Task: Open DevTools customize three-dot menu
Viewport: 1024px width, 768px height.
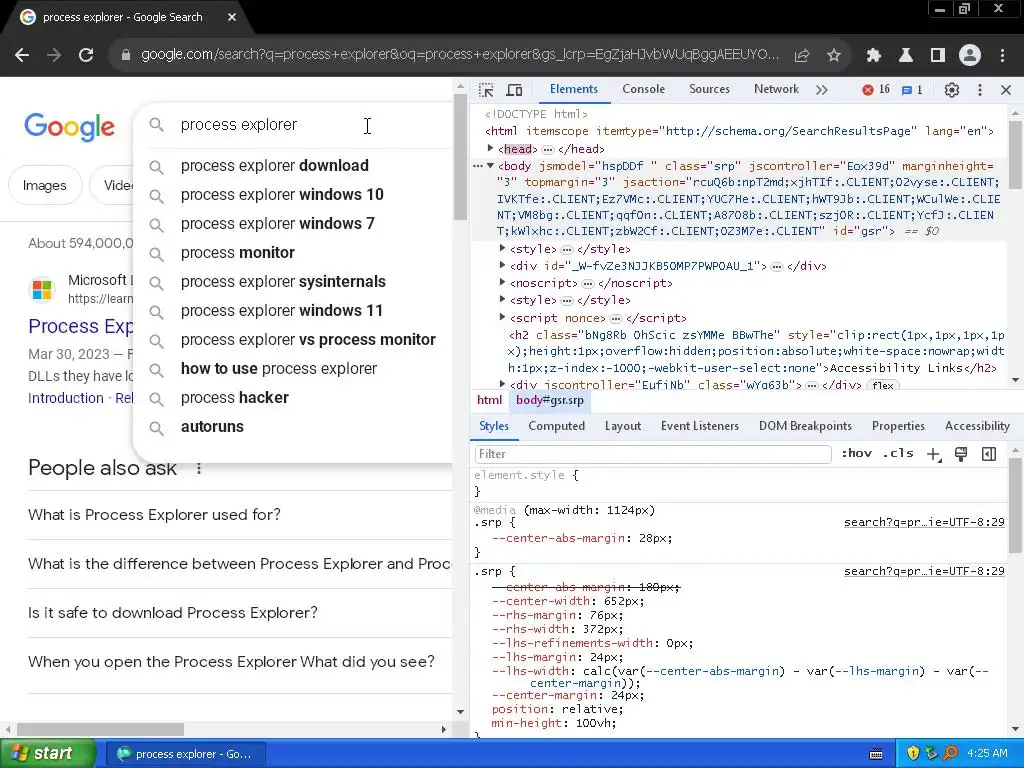Action: tap(980, 90)
